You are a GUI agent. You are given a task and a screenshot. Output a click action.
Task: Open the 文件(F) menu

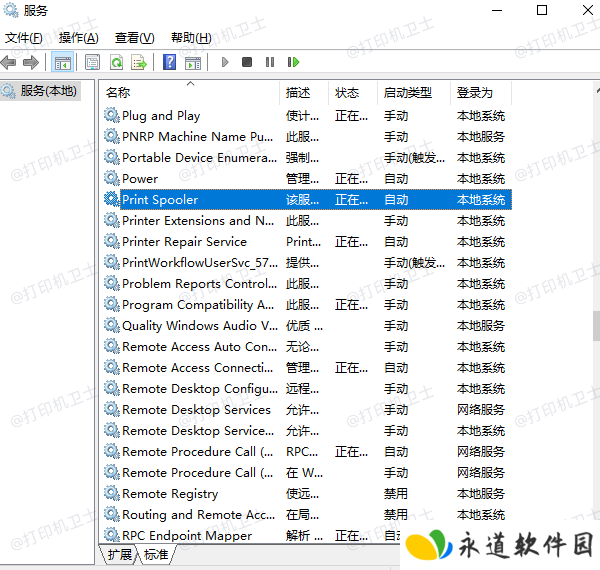[x=24, y=38]
